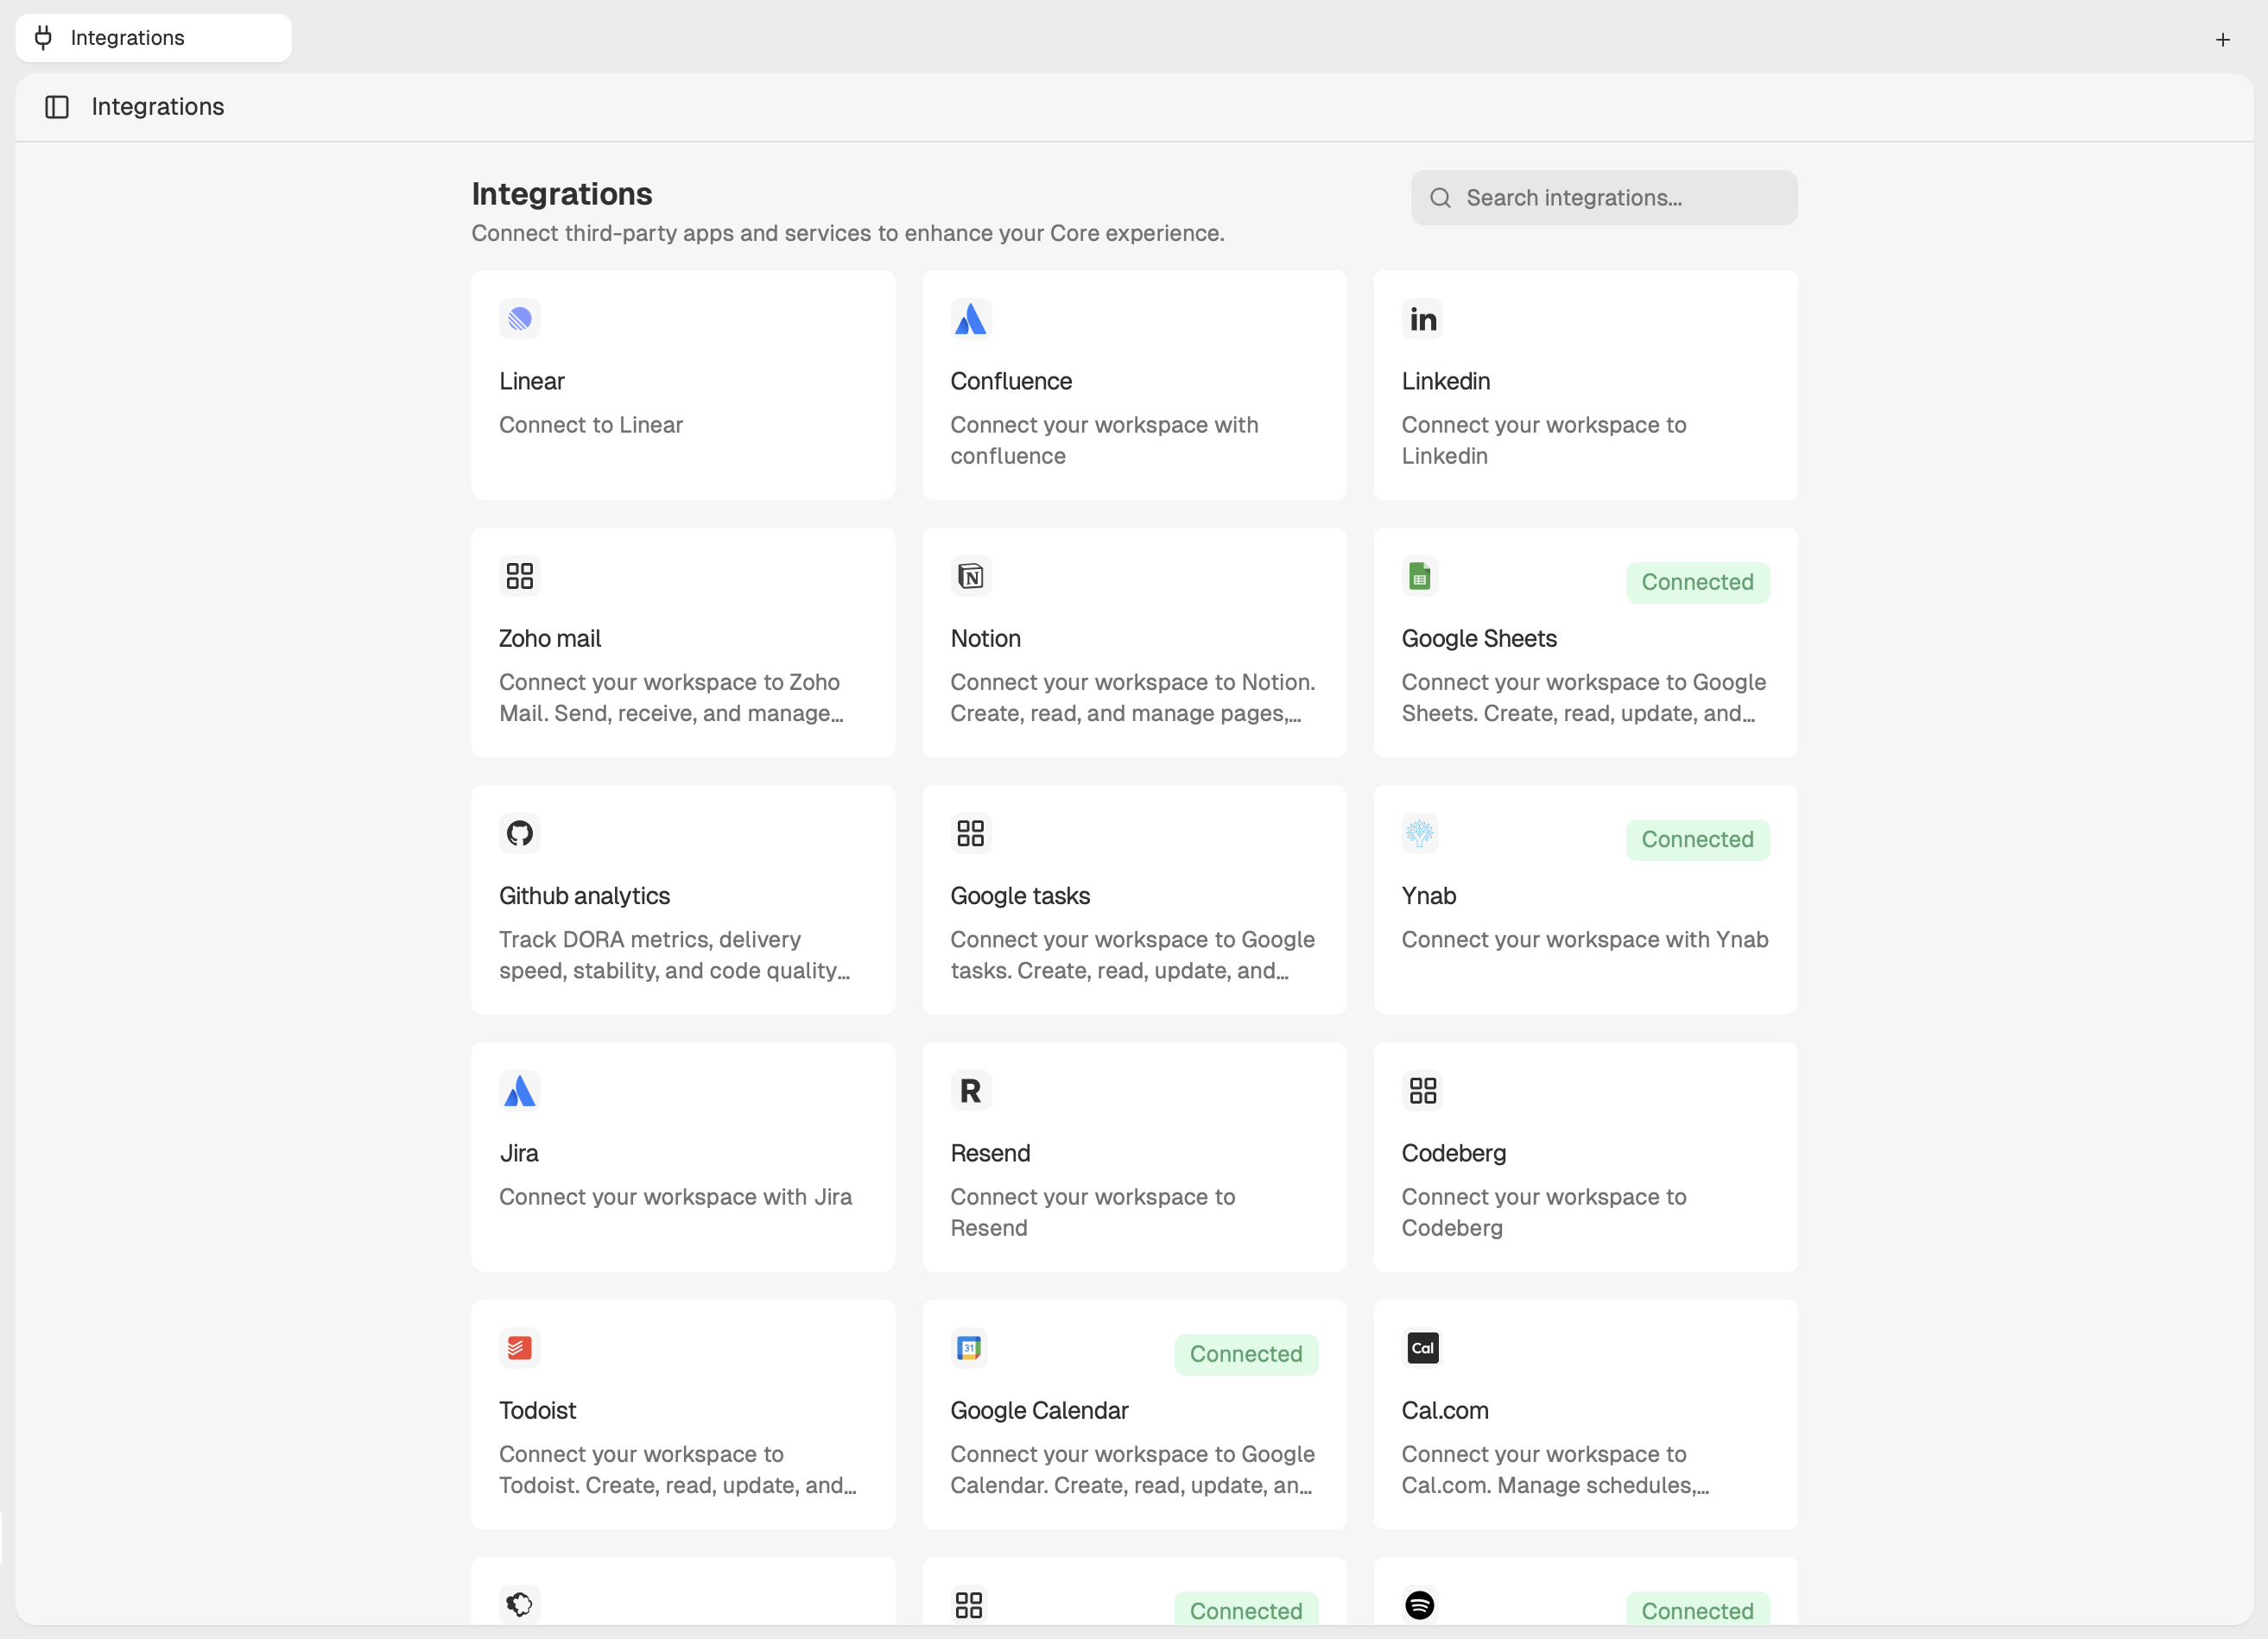2268x1639 pixels.
Task: Open the Google Calendar card title
Action: click(1039, 1410)
